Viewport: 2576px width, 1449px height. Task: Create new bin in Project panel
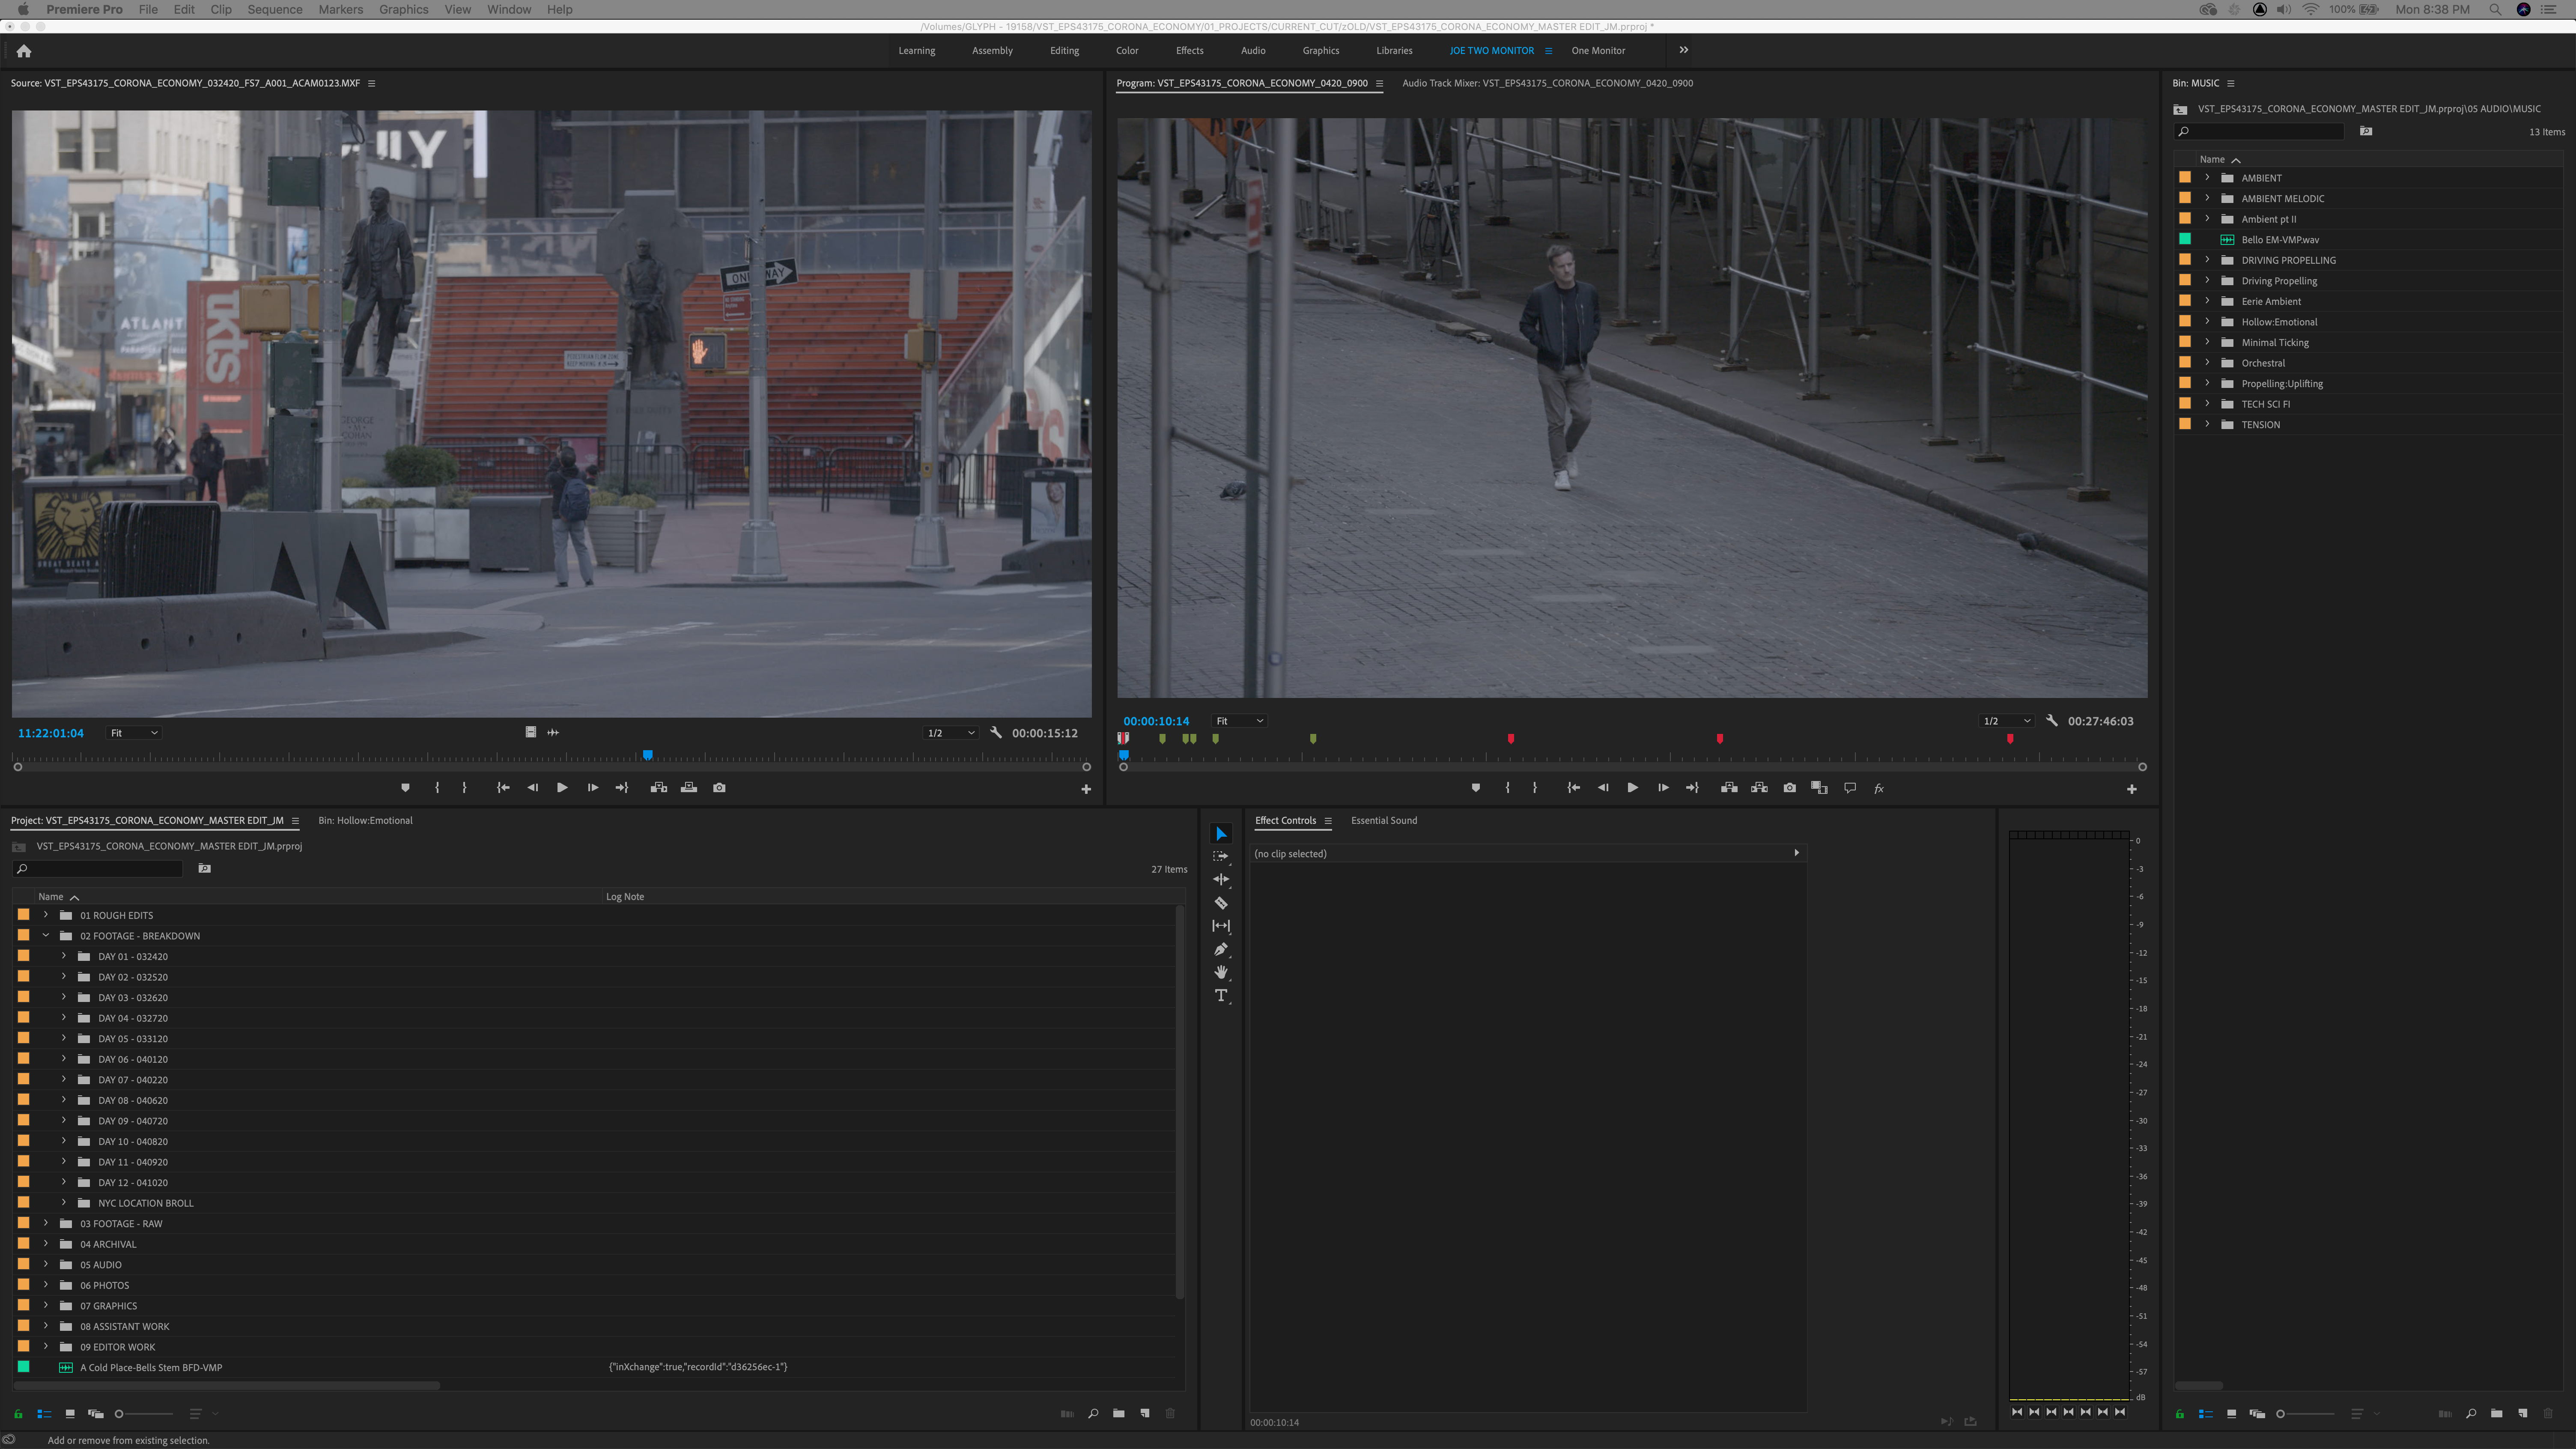click(x=1119, y=1414)
